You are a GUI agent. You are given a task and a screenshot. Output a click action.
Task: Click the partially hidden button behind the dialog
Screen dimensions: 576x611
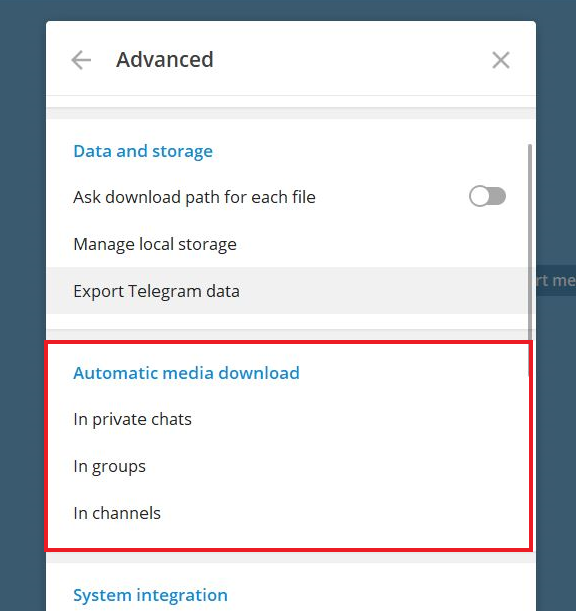coord(556,281)
